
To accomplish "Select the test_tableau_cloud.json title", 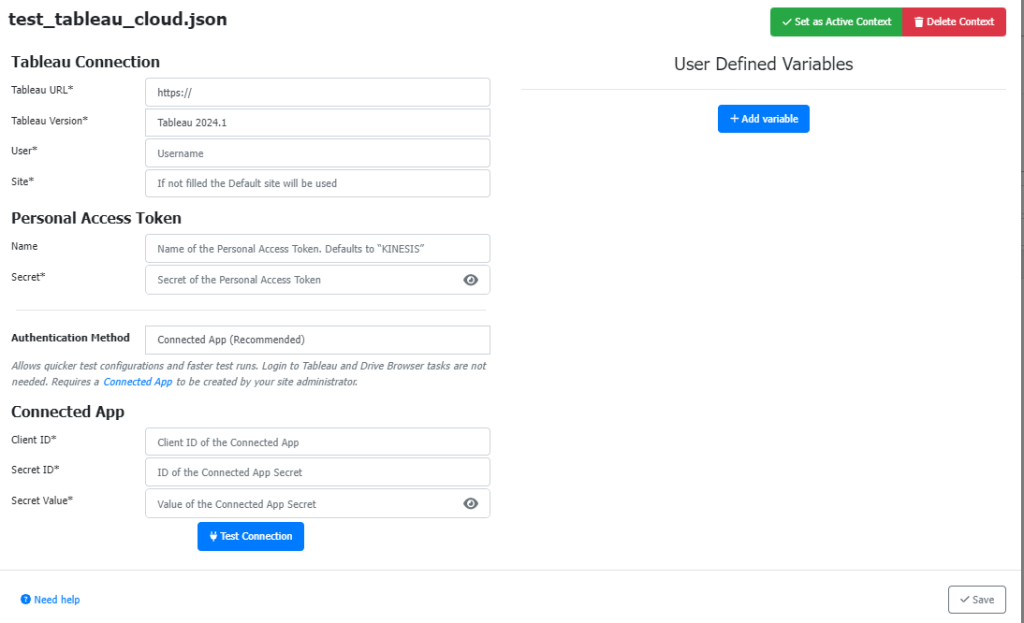I will [118, 20].
